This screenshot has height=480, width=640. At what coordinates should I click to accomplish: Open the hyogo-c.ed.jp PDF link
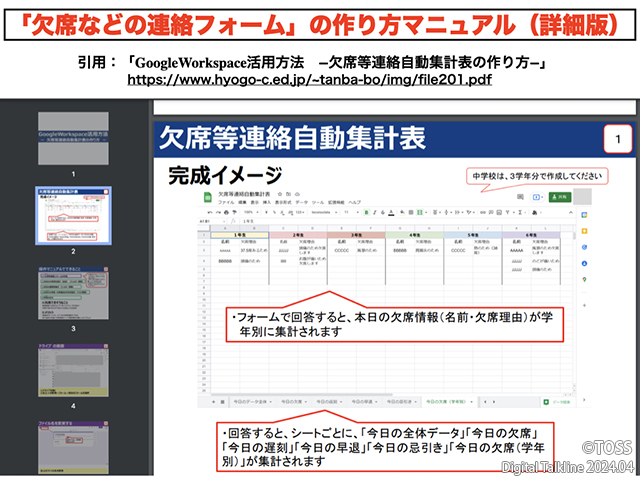pyautogui.click(x=309, y=78)
